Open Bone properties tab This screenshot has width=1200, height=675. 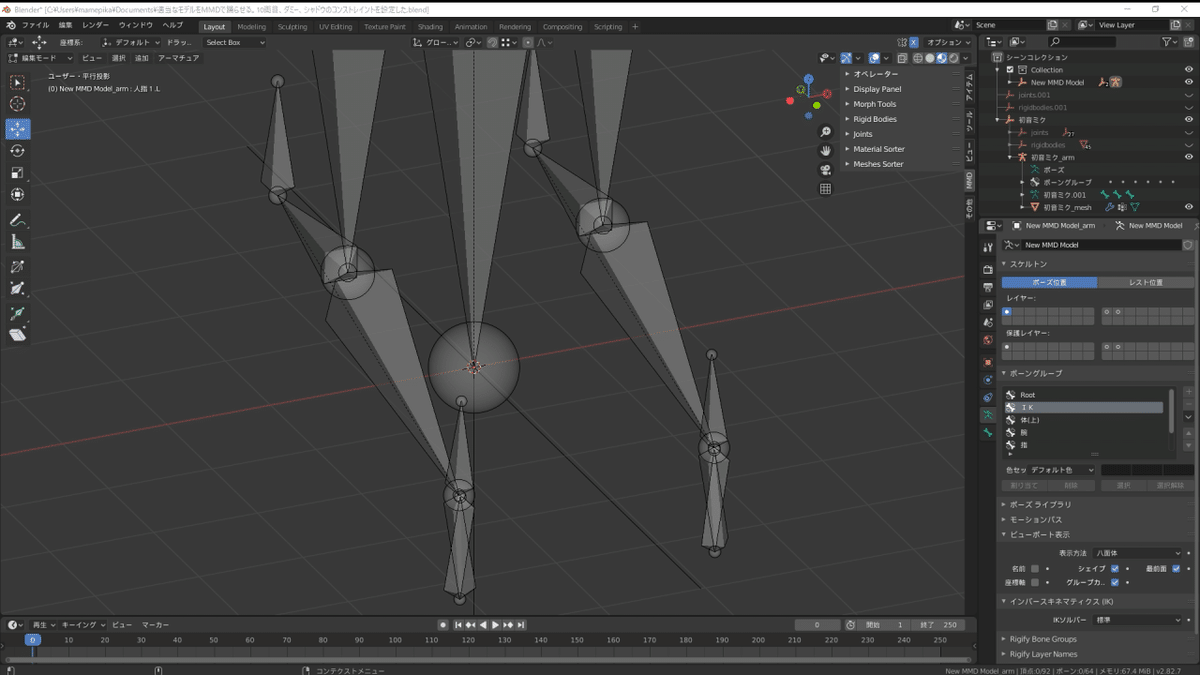click(988, 433)
